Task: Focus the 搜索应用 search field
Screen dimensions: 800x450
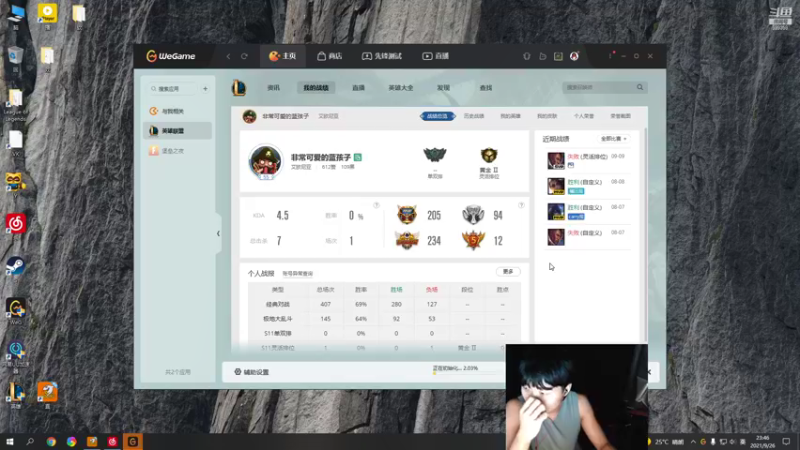Action: [x=172, y=89]
